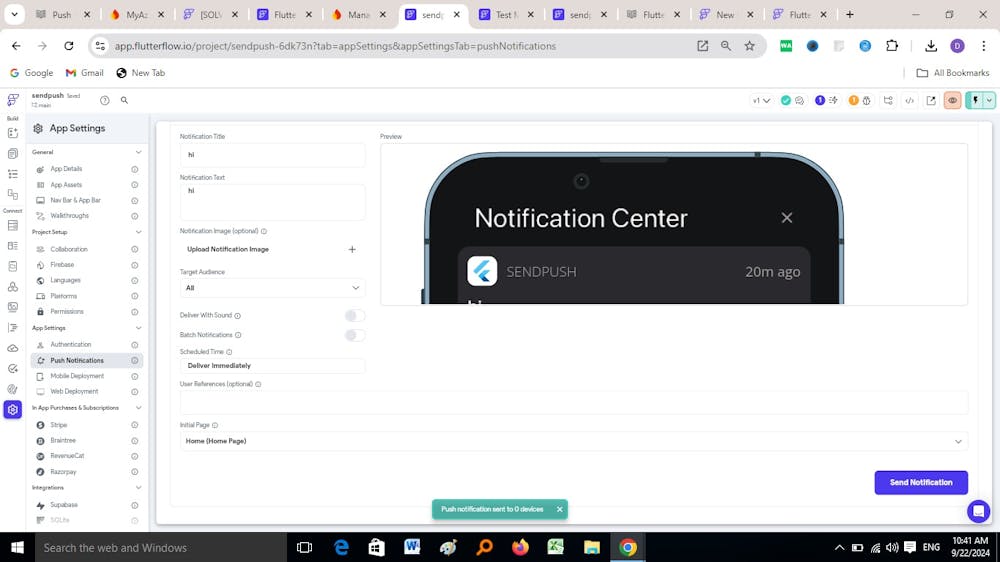Open Authentication settings
This screenshot has width=1000, height=562.
coord(70,344)
